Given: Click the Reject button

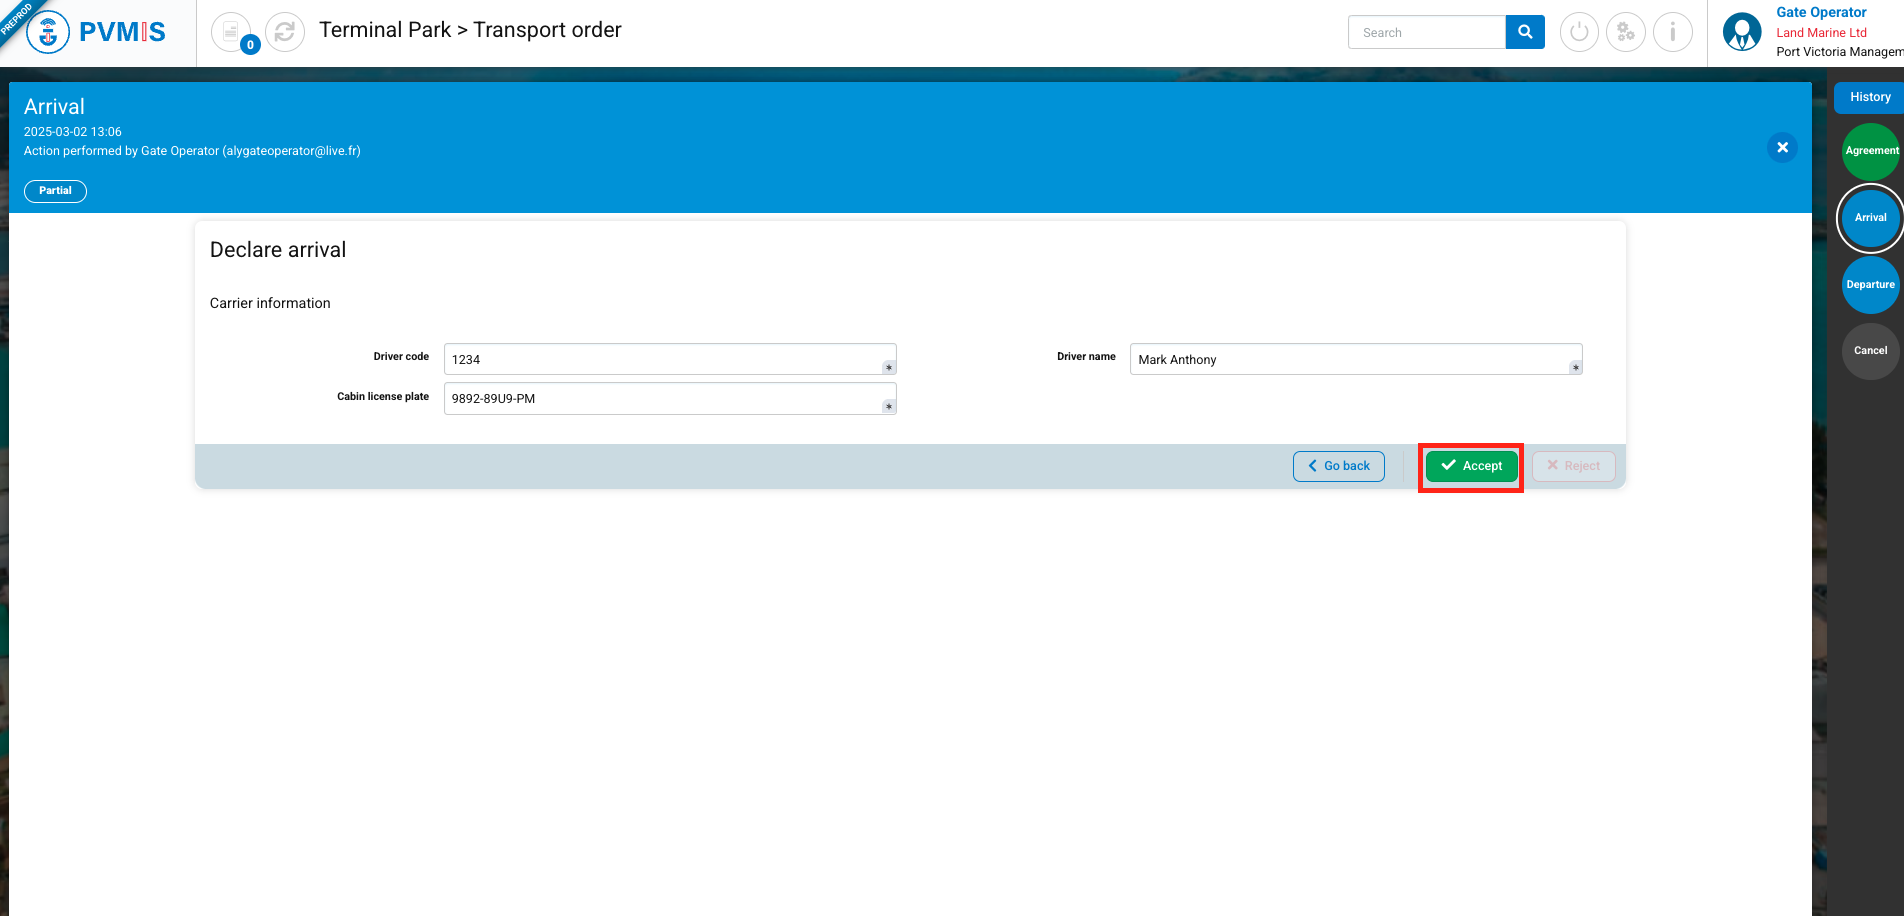Looking at the screenshot, I should [x=1573, y=466].
